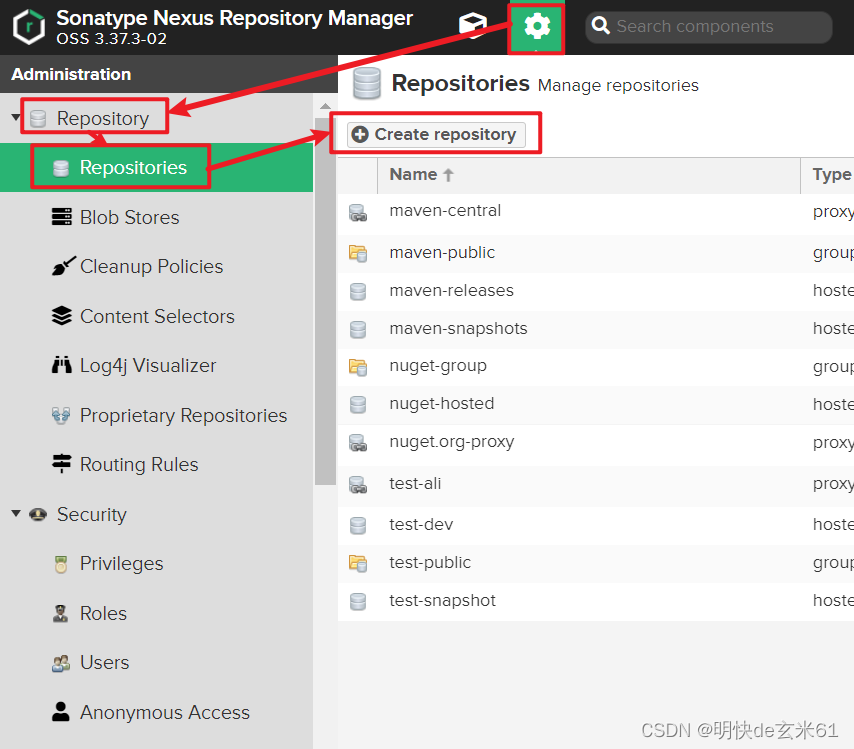
Task: Click the Create repository button
Action: coord(436,135)
